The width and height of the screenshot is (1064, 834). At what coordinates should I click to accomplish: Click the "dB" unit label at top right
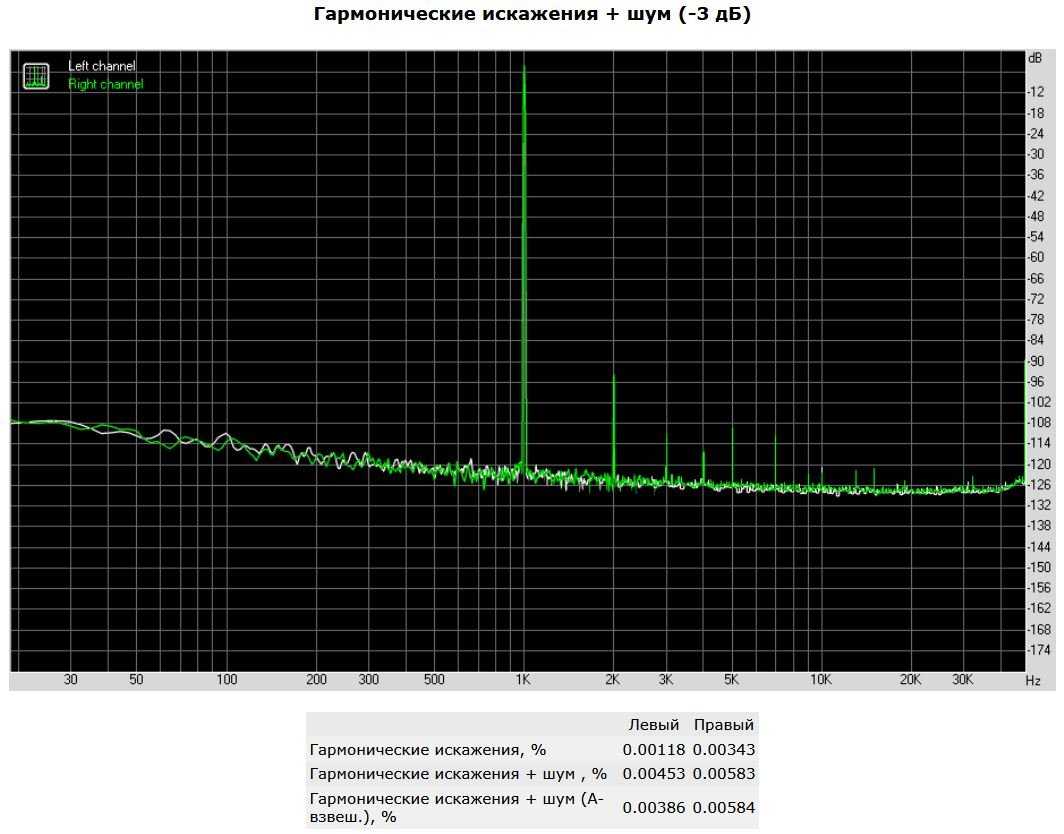click(1034, 59)
